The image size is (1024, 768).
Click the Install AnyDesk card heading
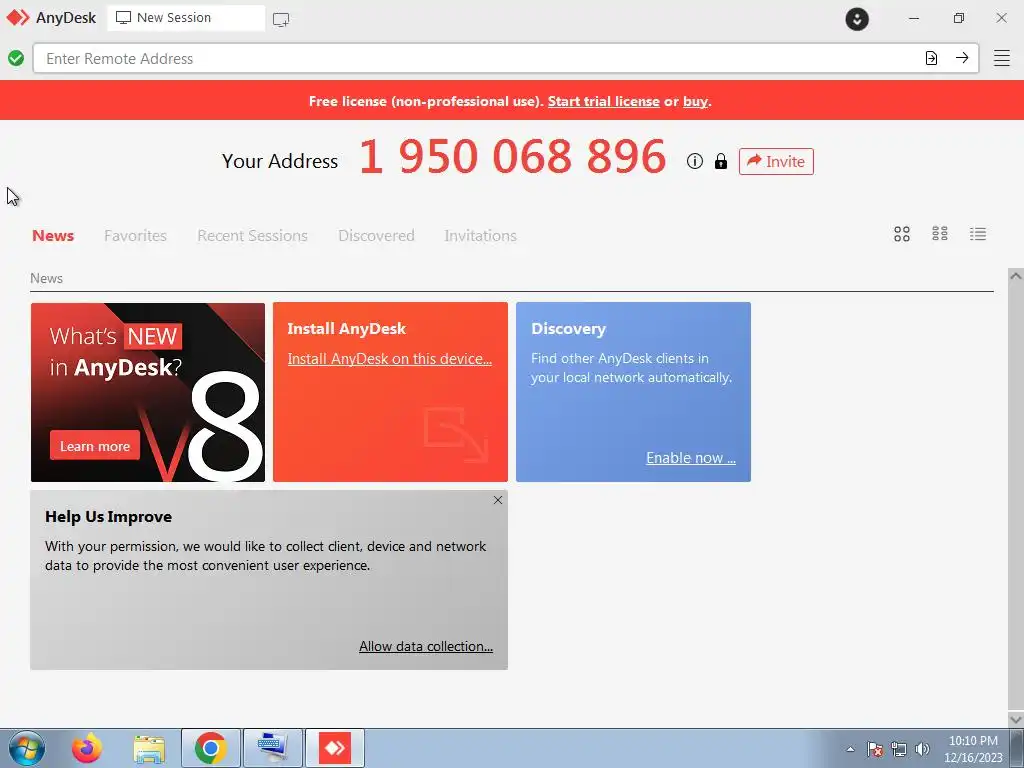point(347,328)
